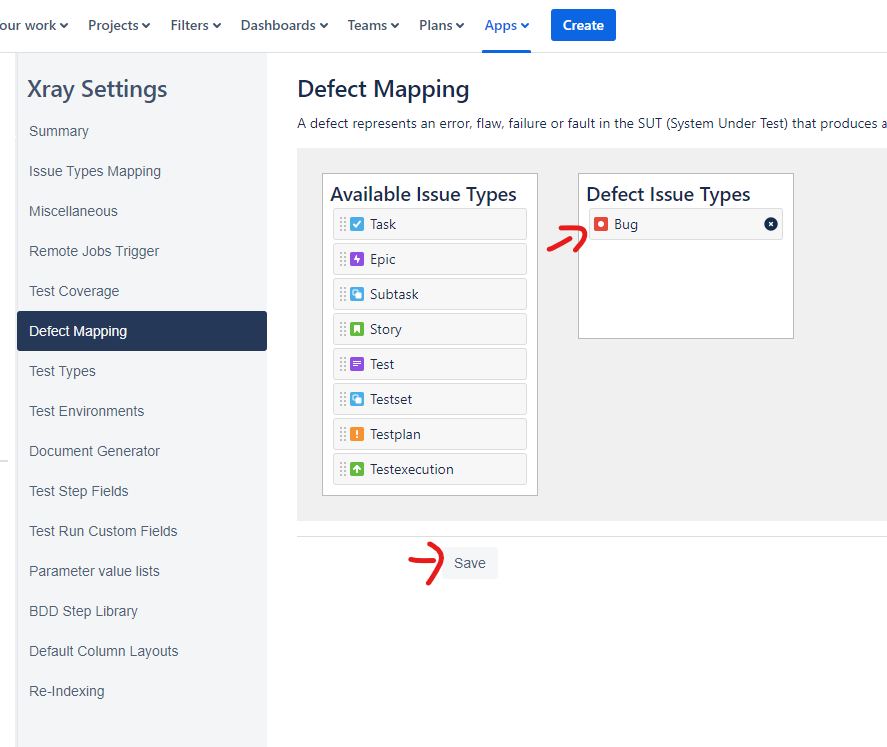The height and width of the screenshot is (747, 887).
Task: Grab the drag handle of the Epic row
Action: coord(343,260)
